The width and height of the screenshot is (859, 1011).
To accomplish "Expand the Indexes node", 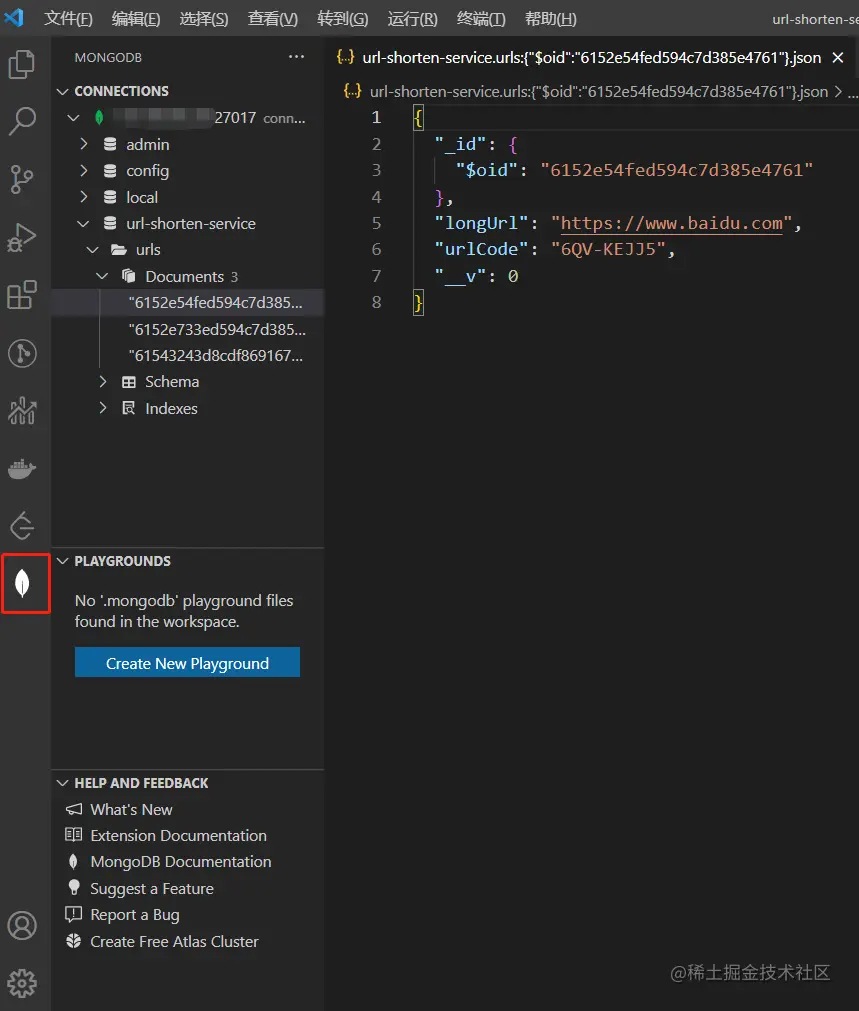I will 103,408.
